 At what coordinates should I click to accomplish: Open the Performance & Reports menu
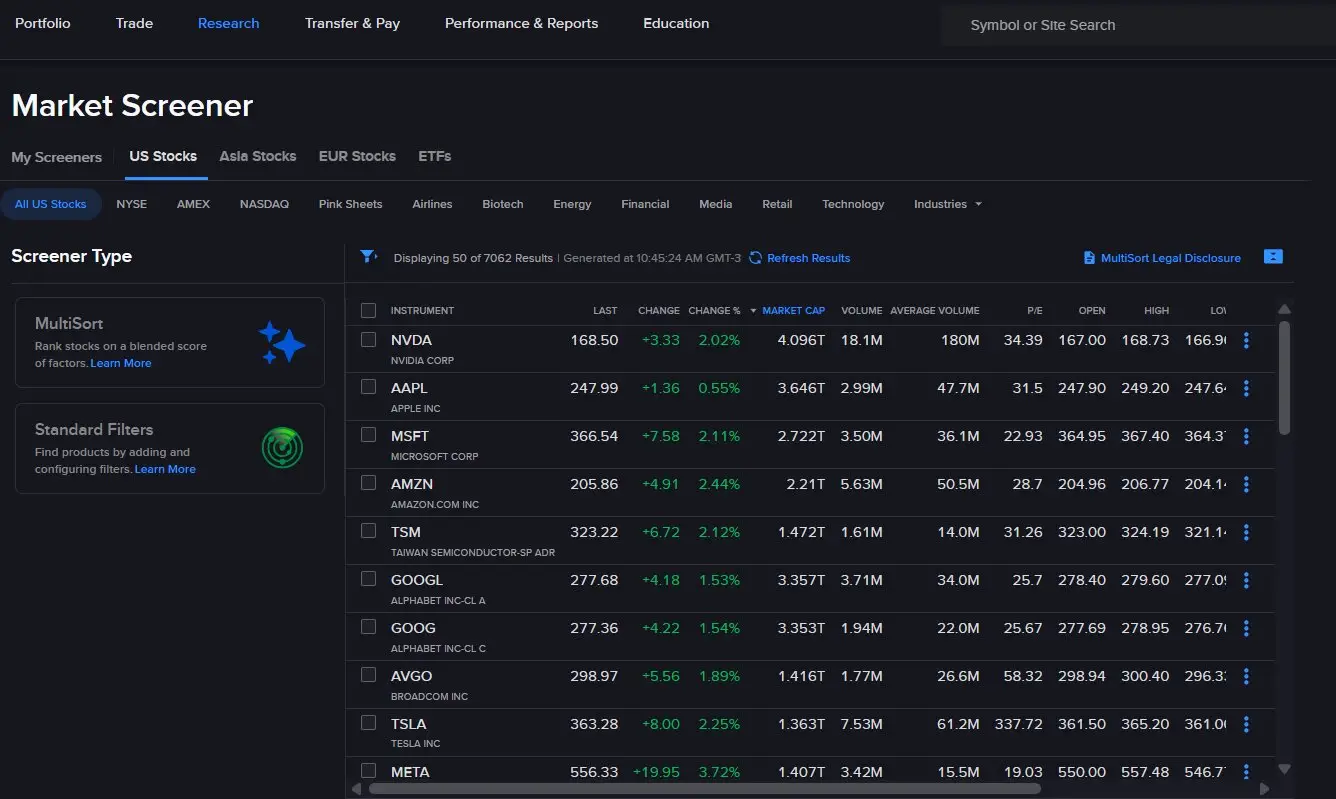522,23
